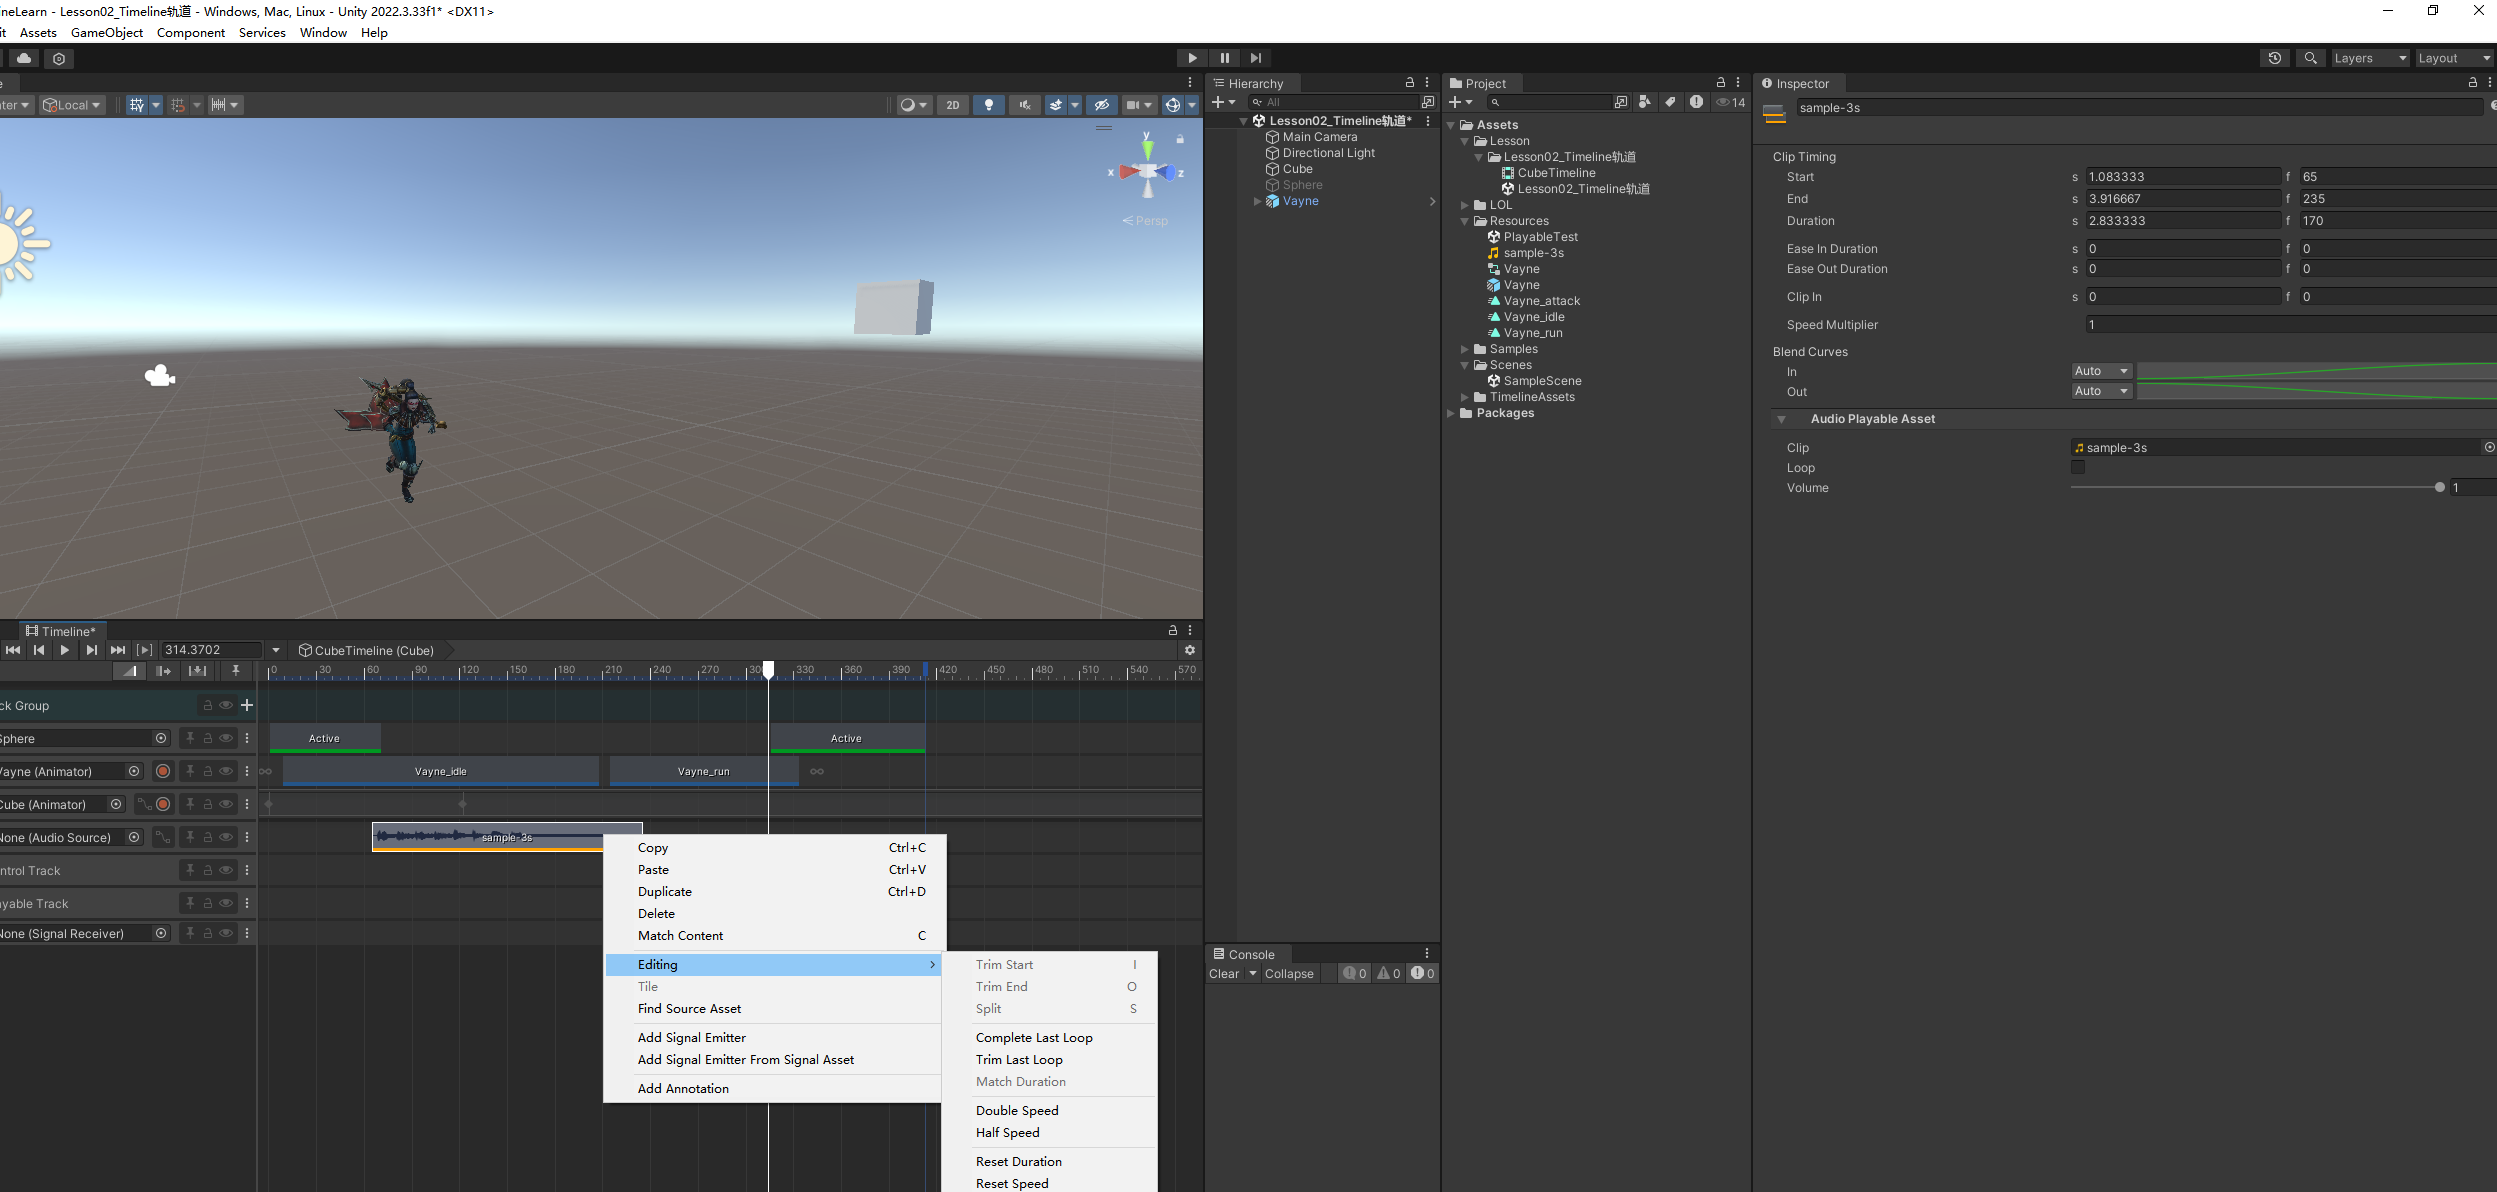
Task: Click the plus icon on Track Group
Action: coord(247,705)
